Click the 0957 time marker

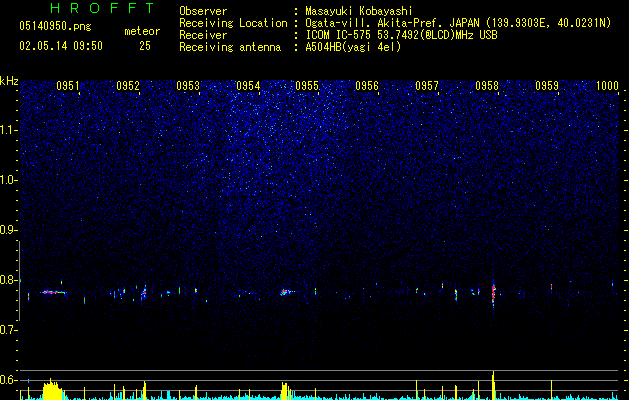click(x=427, y=86)
